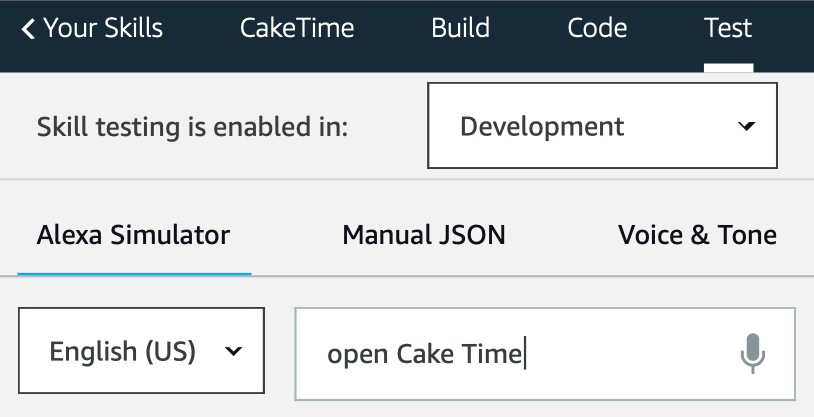
Task: Click the CakeTime skill name in header
Action: 297,29
